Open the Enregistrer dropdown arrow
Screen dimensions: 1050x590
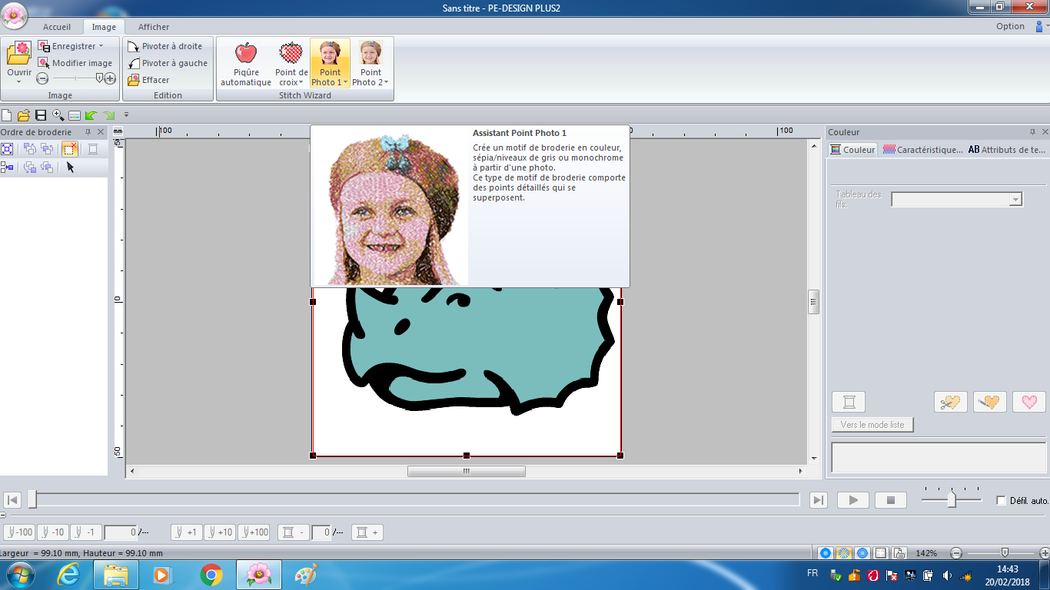[101, 46]
